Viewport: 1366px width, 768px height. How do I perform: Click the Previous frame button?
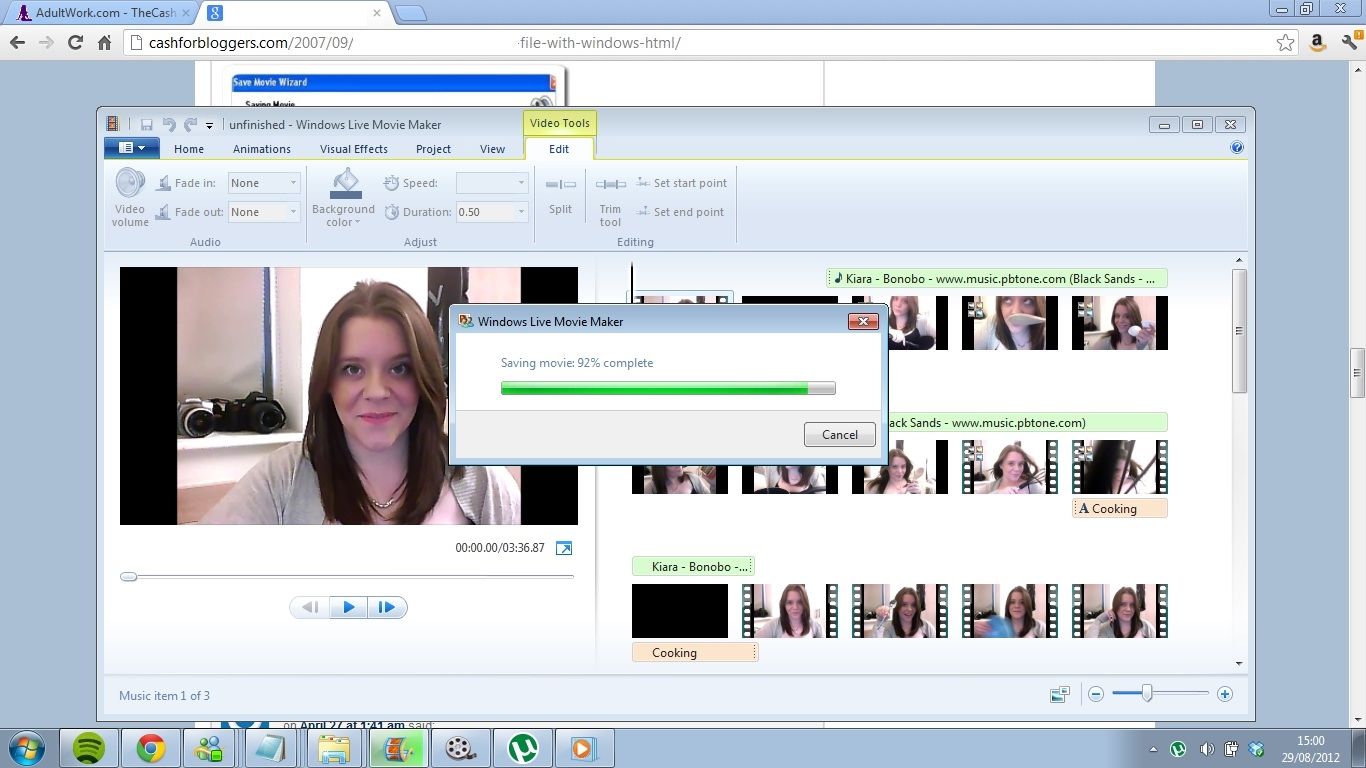point(310,607)
